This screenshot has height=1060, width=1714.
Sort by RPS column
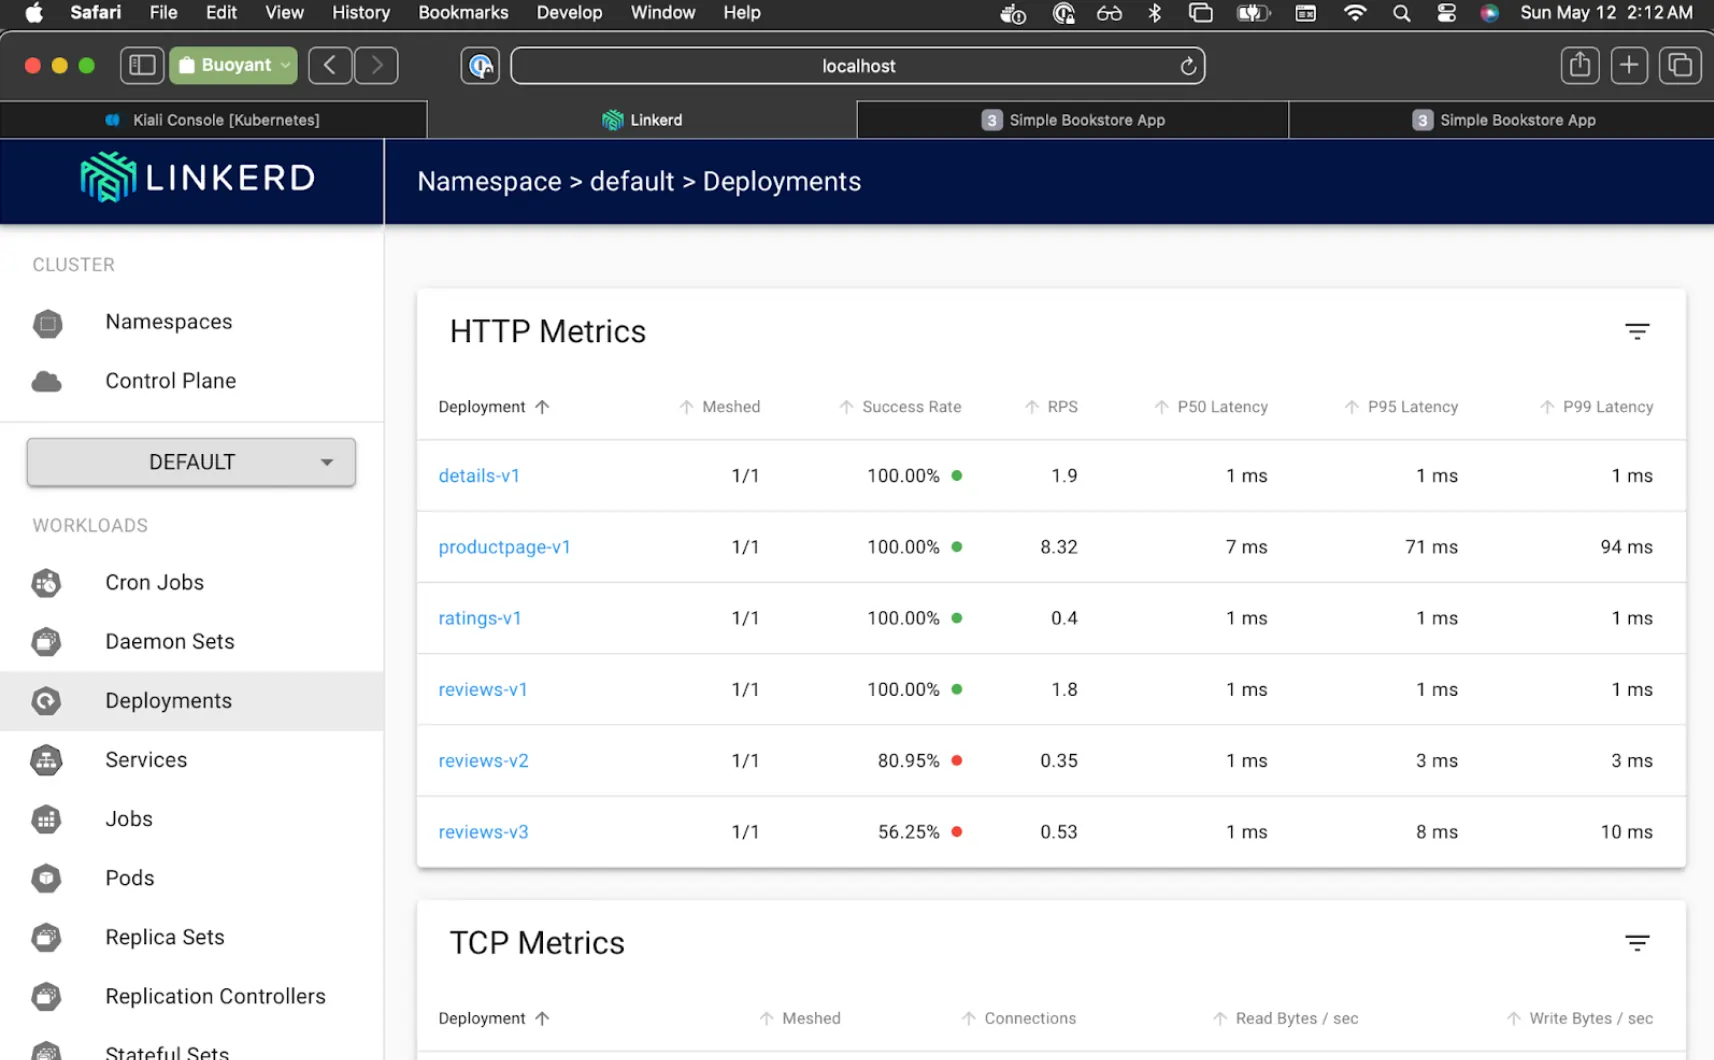pos(1051,407)
